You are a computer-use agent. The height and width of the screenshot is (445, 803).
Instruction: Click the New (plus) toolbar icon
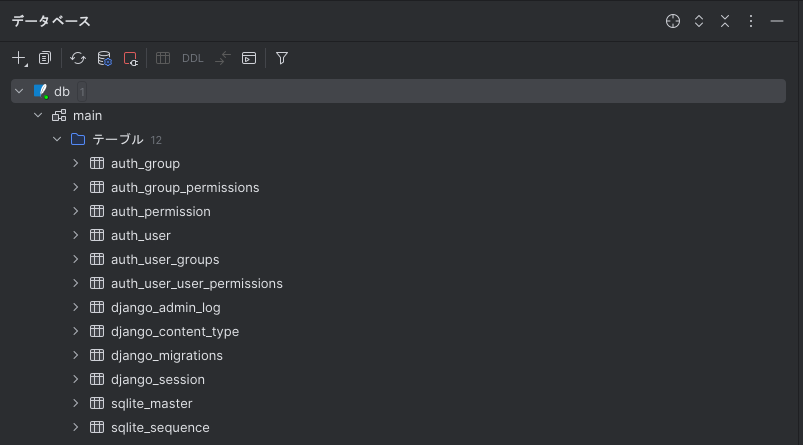pyautogui.click(x=19, y=58)
